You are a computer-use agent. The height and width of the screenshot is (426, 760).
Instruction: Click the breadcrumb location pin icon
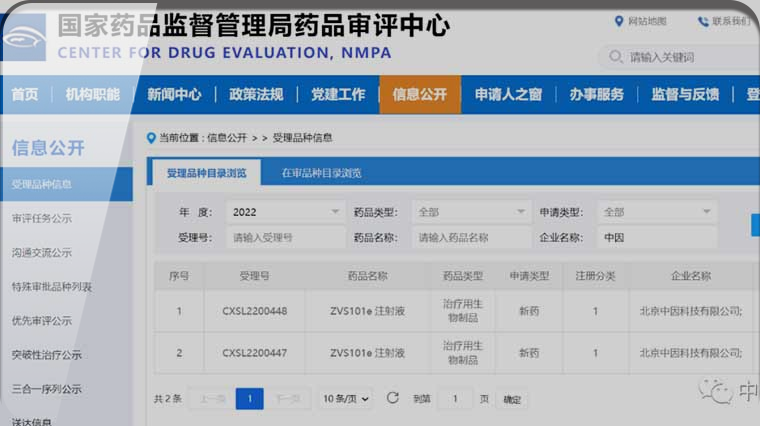coord(151,138)
